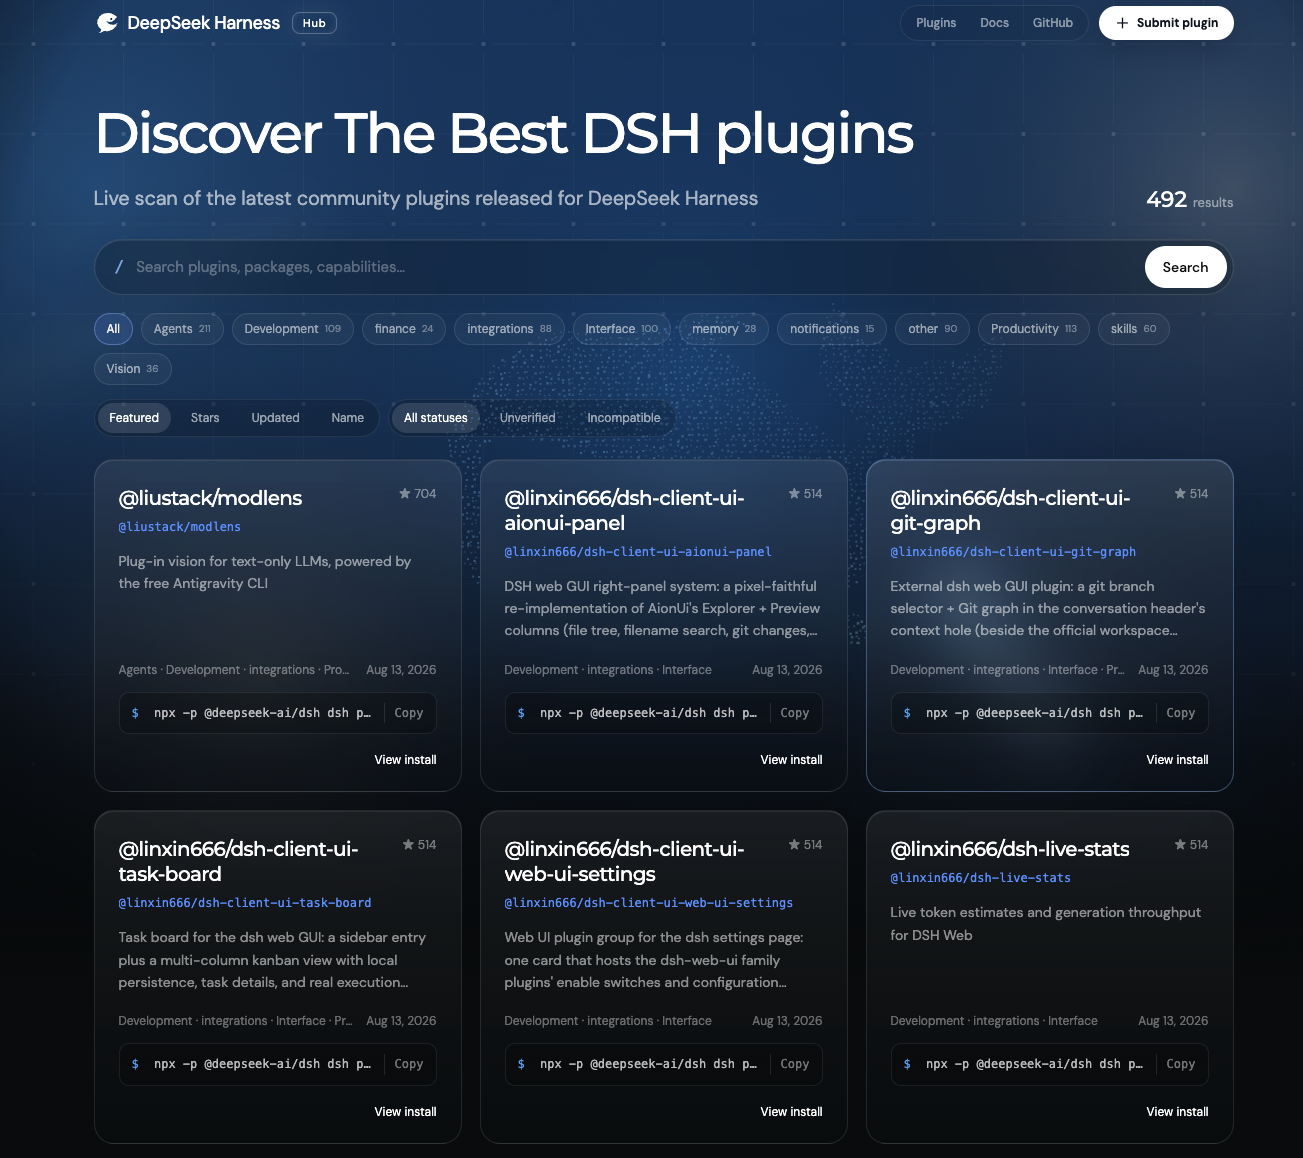Filter by the skills category
The image size is (1303, 1158).
pos(1133,329)
